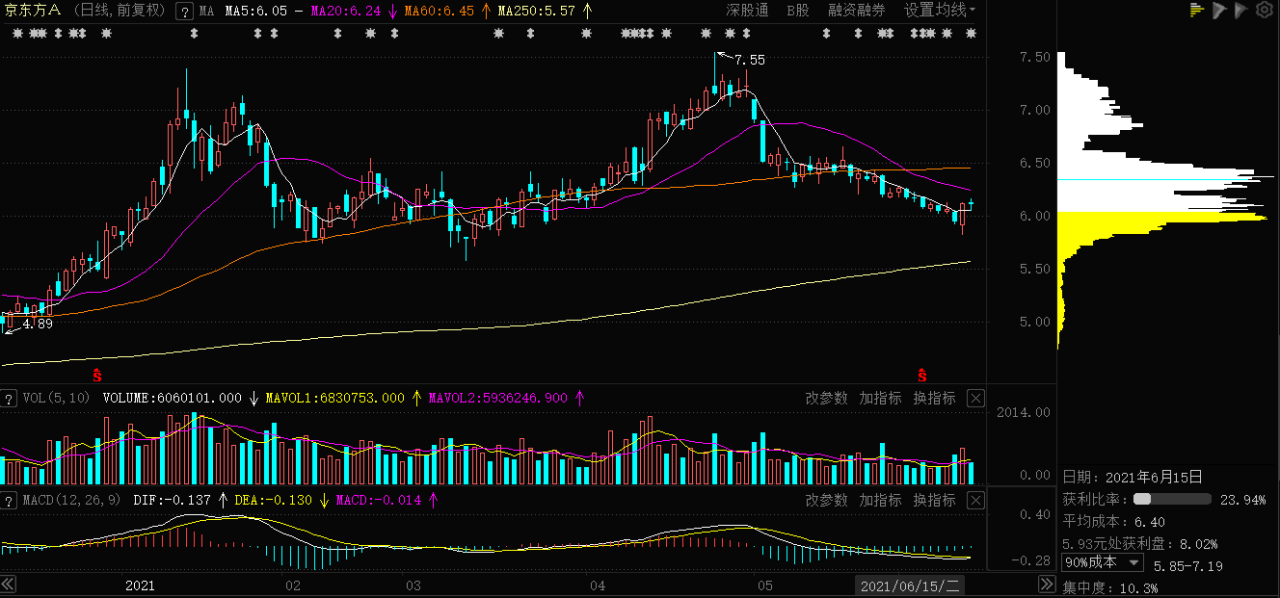Click the gear settings icon top-right
Screen dimensions: 1280x598
pos(1266,10)
